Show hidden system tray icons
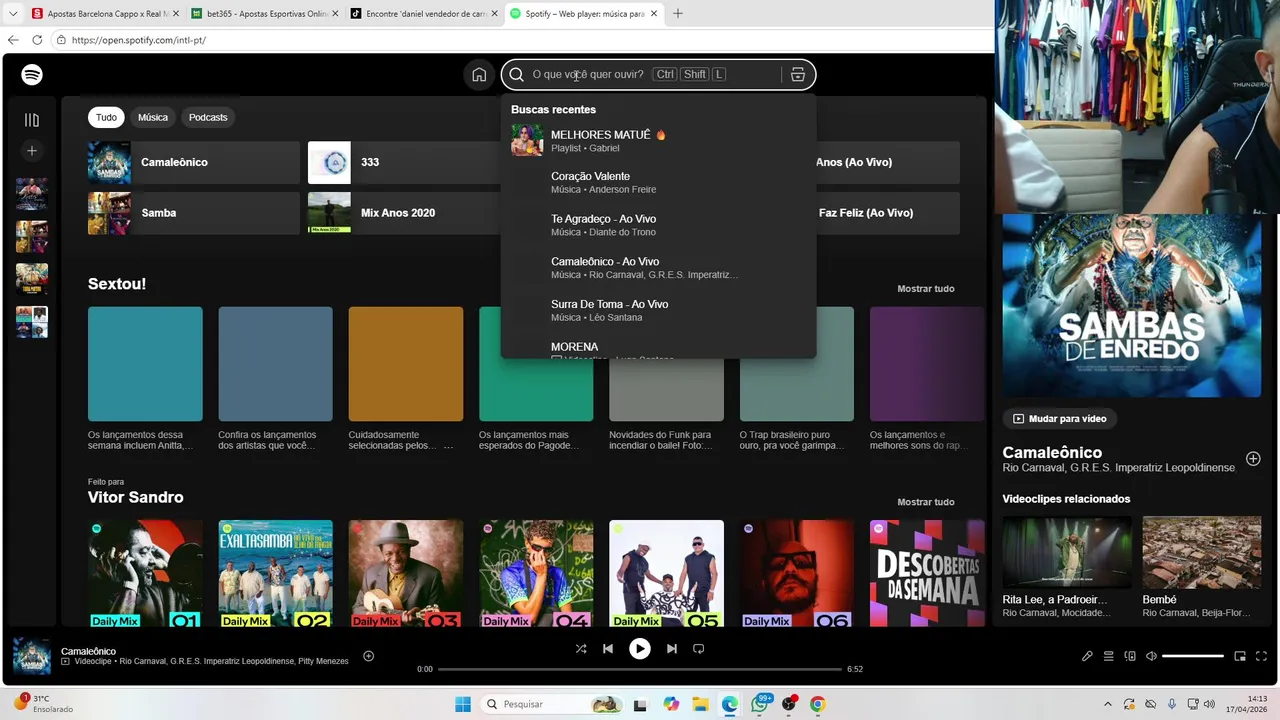The height and width of the screenshot is (720, 1280). (x=1107, y=704)
